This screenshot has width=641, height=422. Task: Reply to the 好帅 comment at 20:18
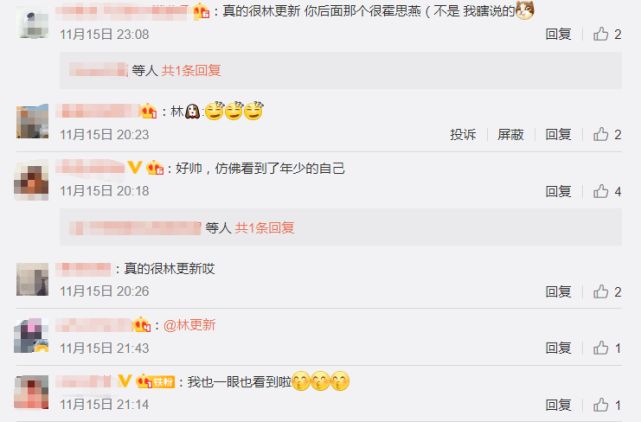(x=558, y=191)
